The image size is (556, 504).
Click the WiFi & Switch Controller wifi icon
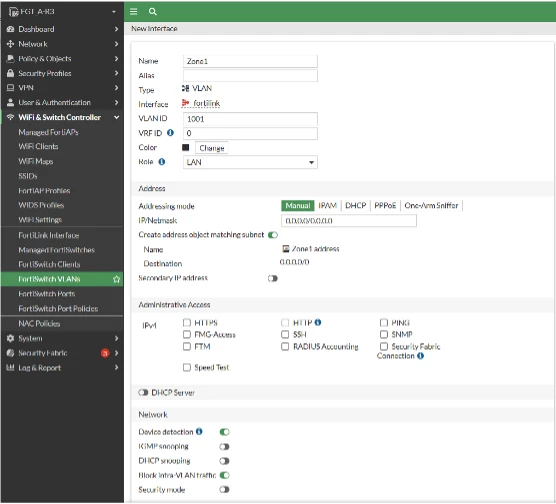click(10, 117)
